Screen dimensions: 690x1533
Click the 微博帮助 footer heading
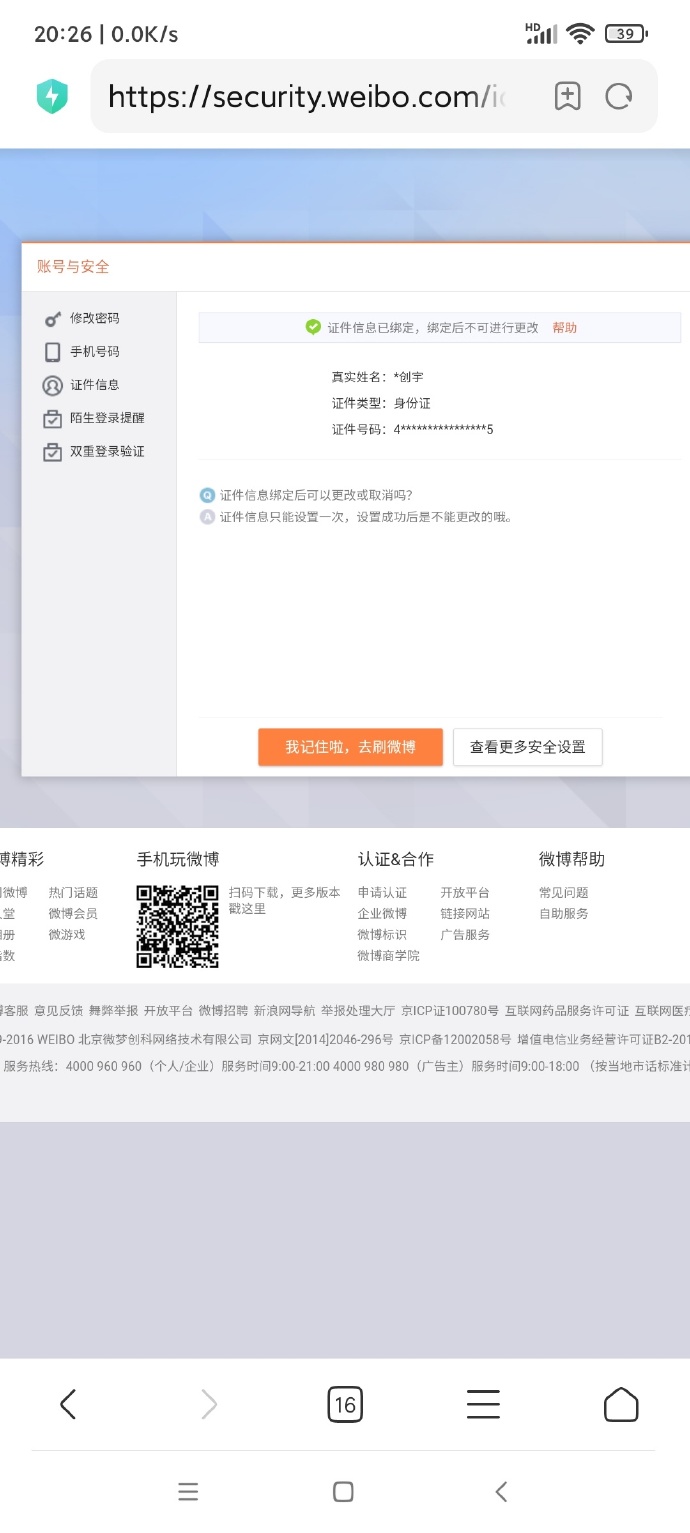coord(572,859)
